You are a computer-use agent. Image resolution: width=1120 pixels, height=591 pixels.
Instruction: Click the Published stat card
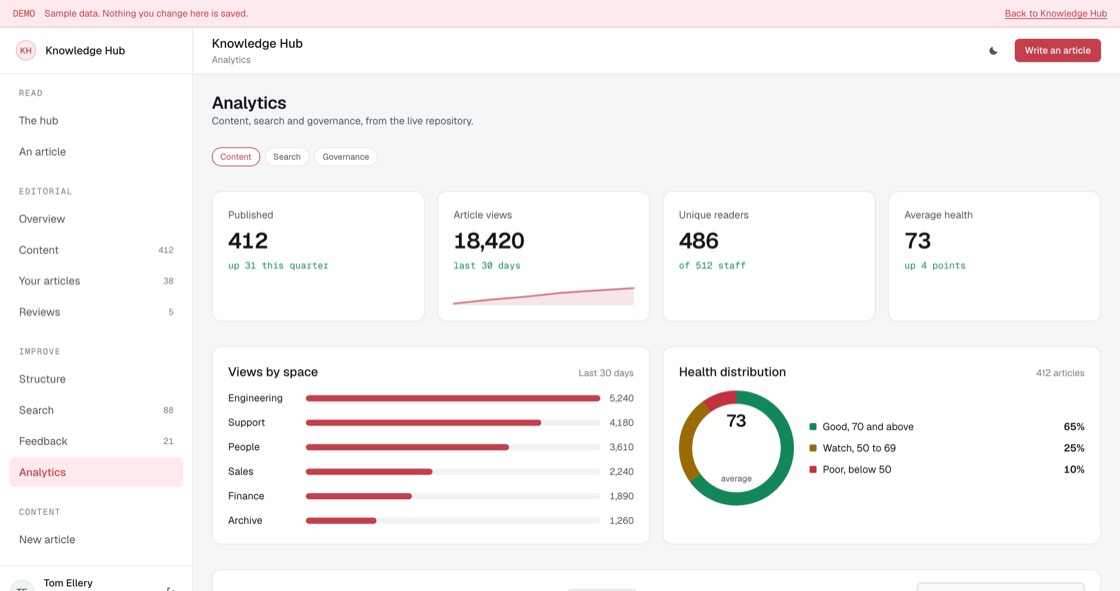coord(318,256)
